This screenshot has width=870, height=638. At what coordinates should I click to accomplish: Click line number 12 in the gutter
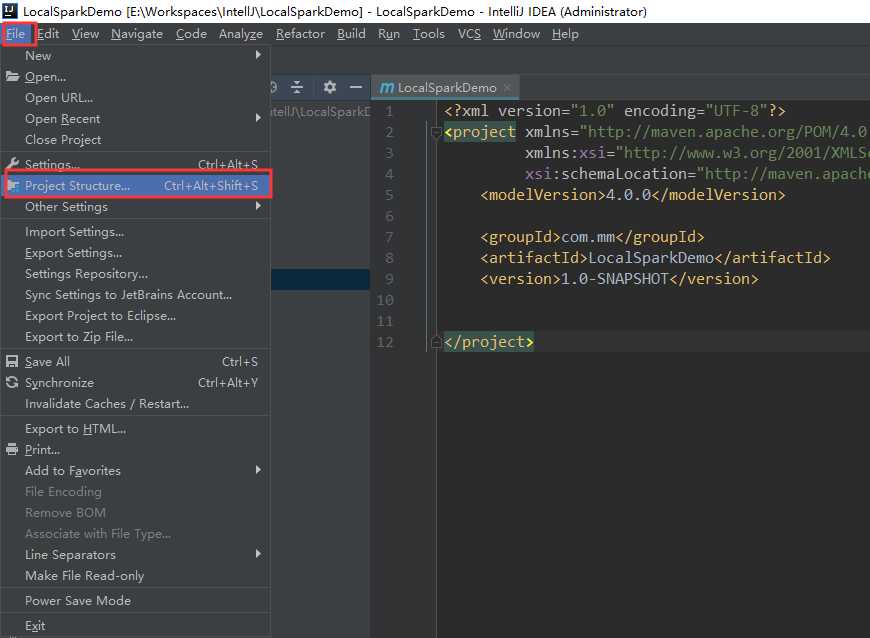coord(385,342)
